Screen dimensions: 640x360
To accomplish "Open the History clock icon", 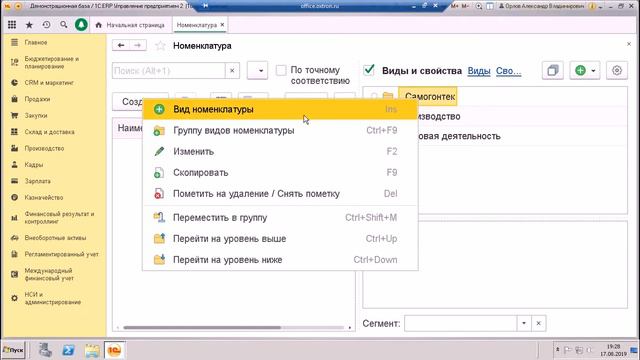I will 47,25.
